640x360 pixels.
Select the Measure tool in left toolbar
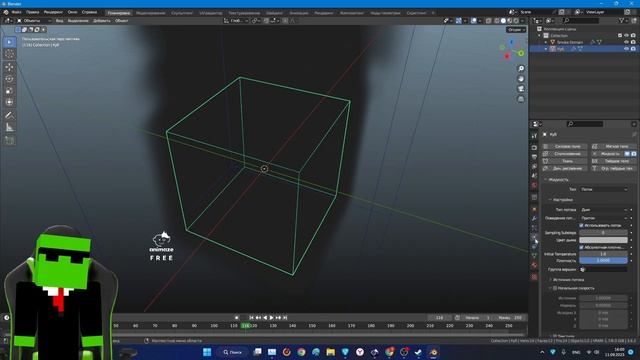coord(9,128)
